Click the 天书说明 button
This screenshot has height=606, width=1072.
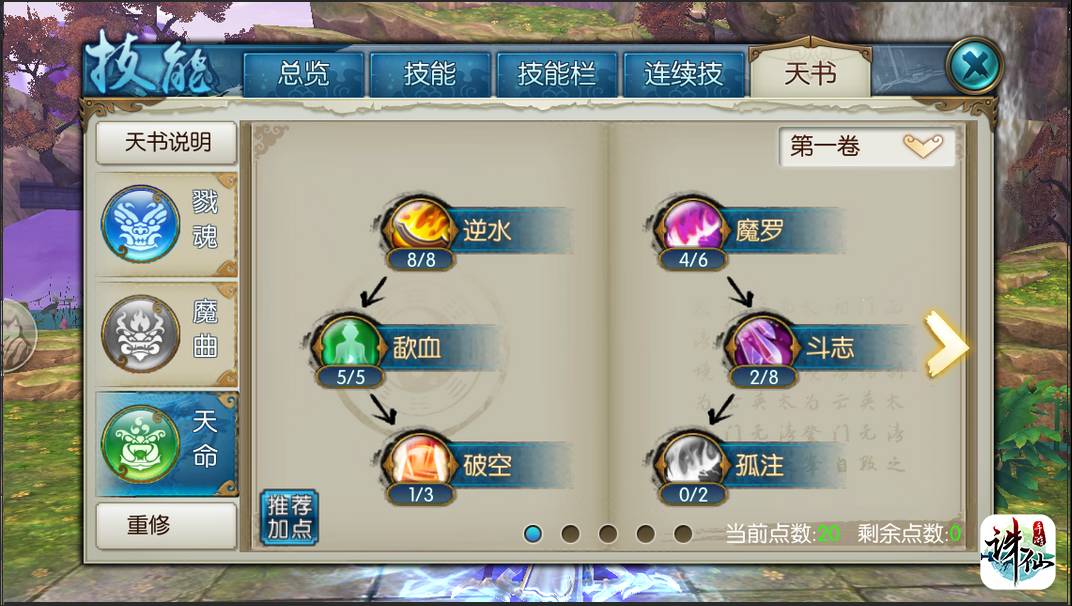[x=167, y=142]
